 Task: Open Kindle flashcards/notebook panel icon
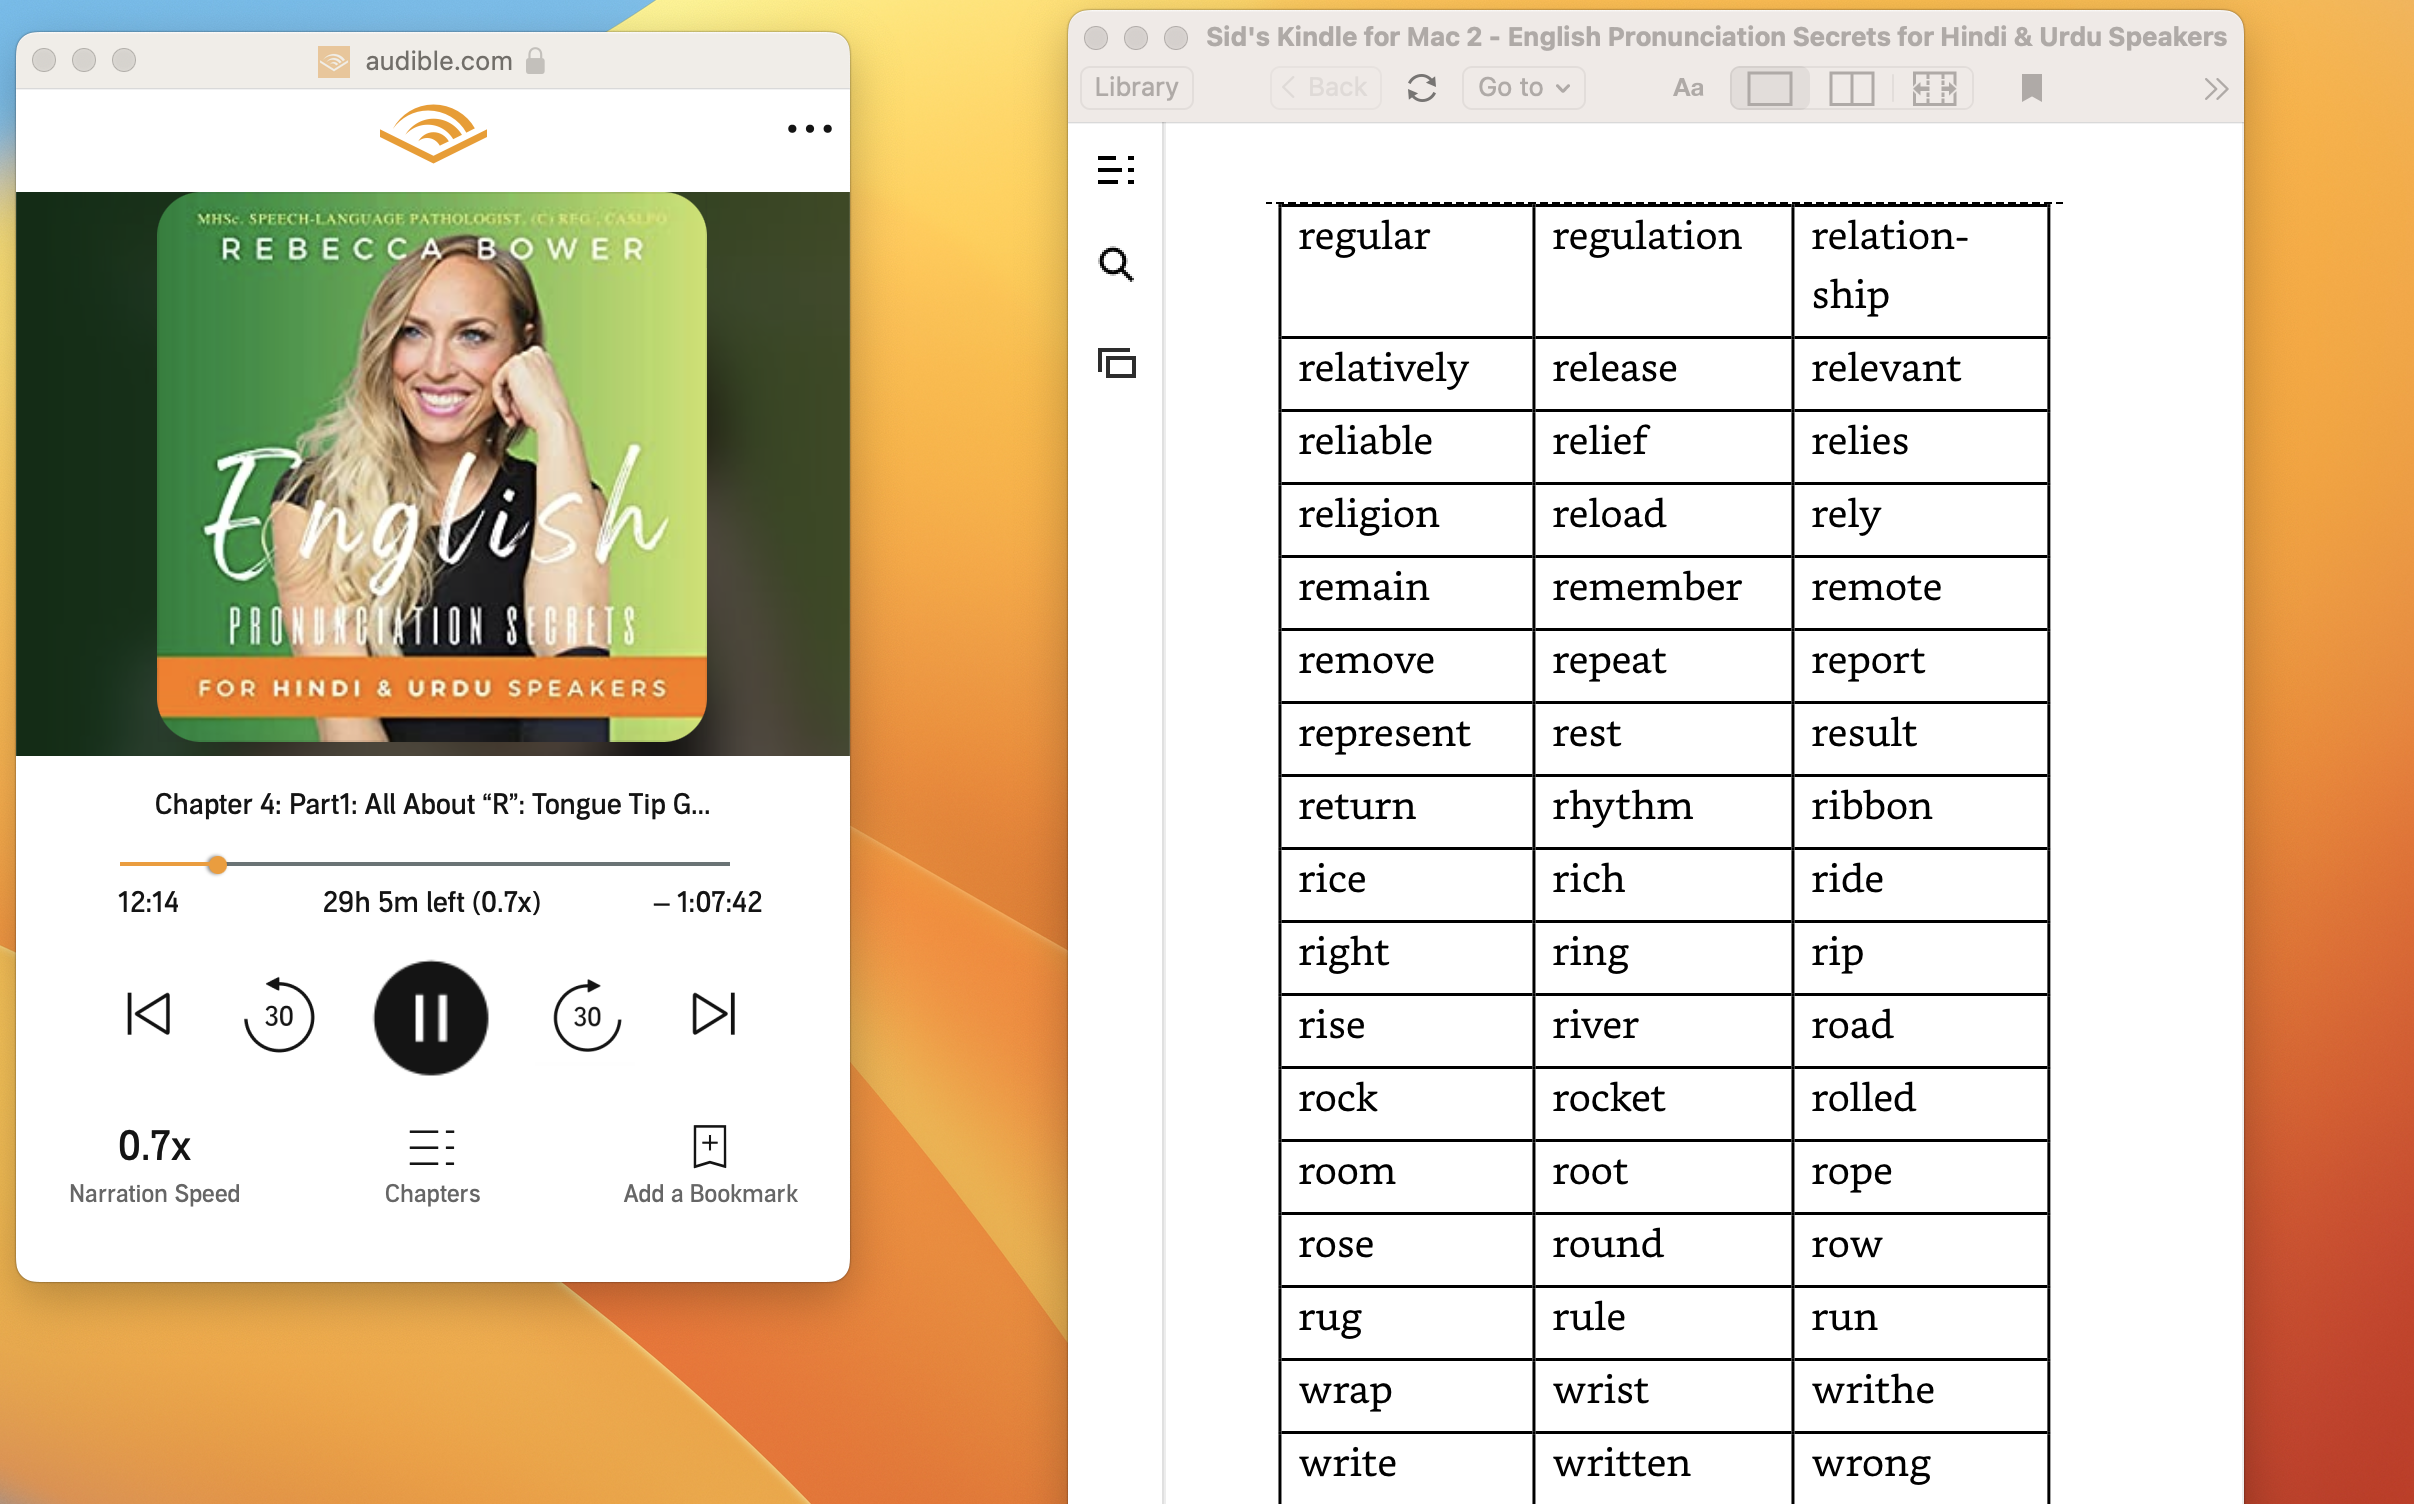pyautogui.click(x=1116, y=362)
